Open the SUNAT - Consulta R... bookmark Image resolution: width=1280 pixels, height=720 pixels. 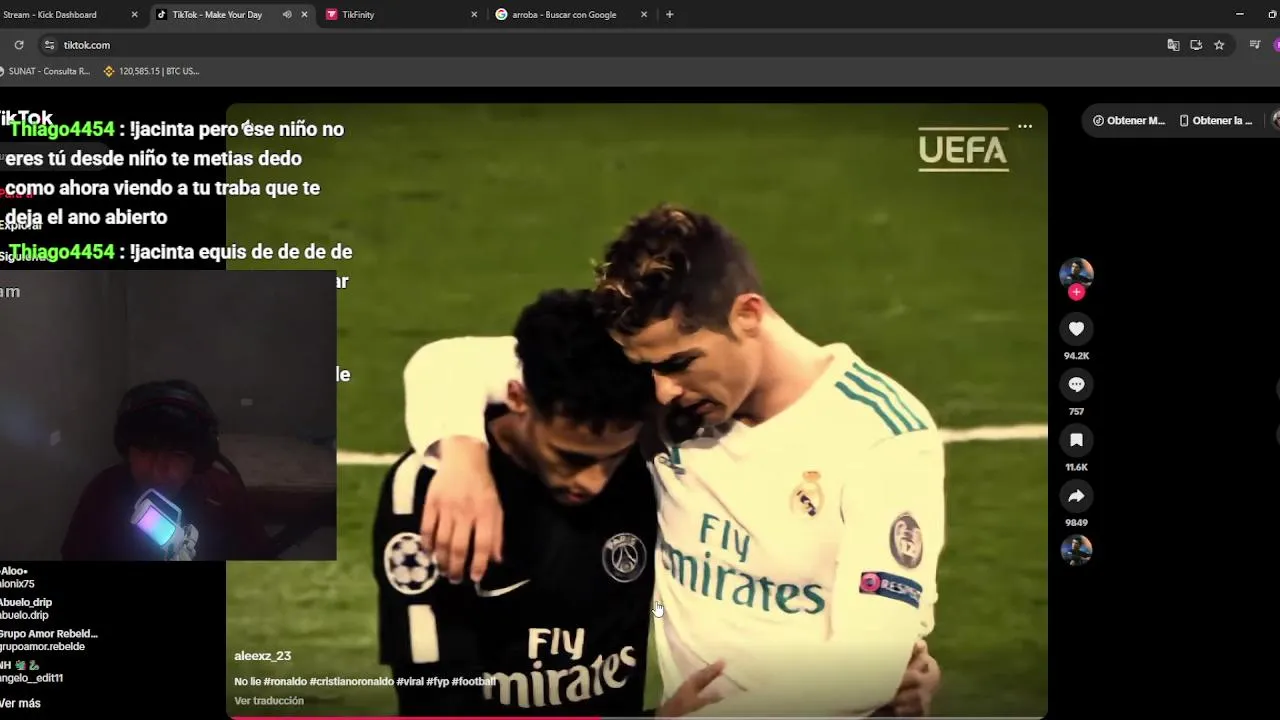[x=45, y=71]
